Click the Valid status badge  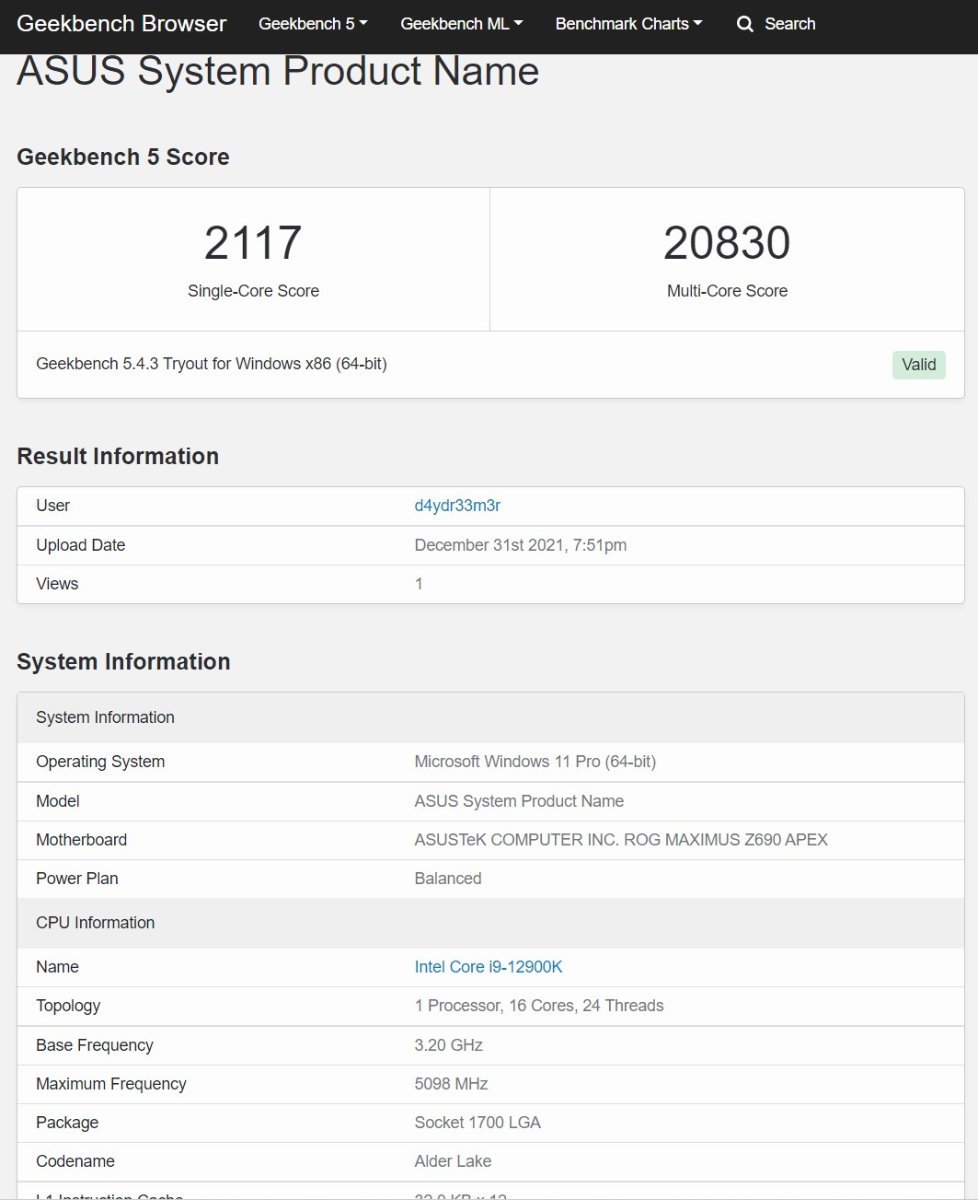919,364
